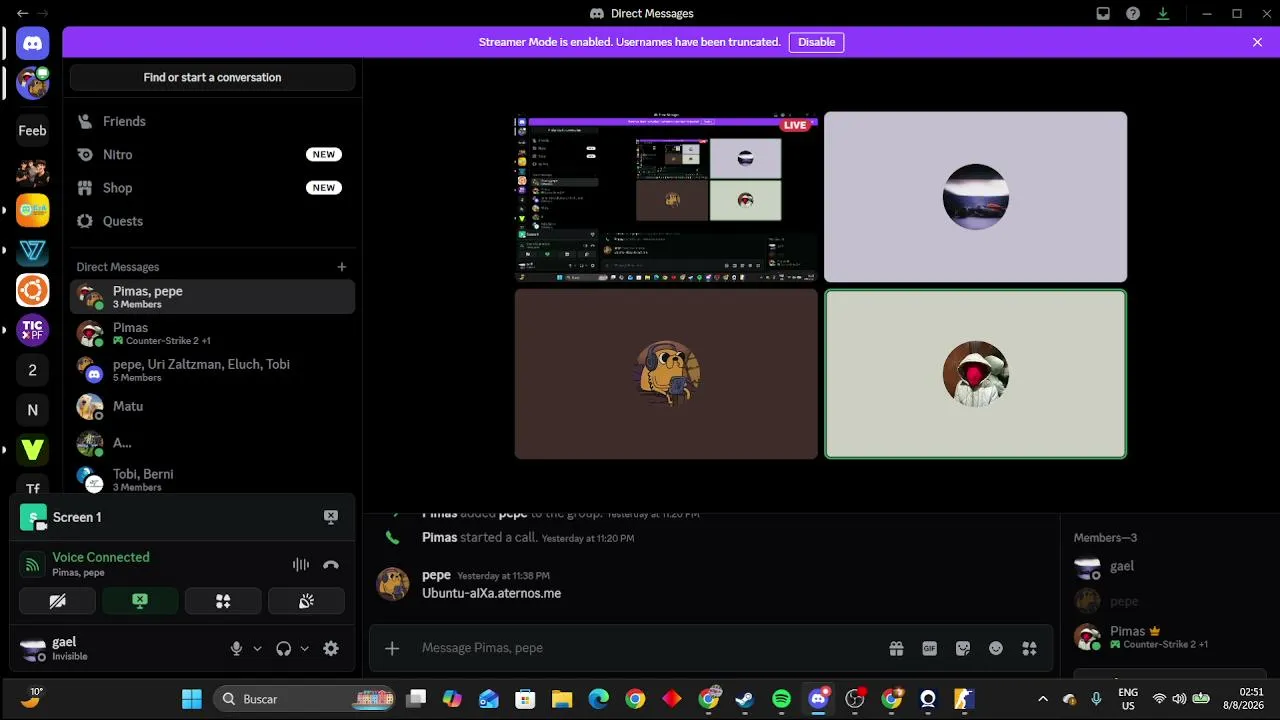The image size is (1280, 720).
Task: Toggle headphone deafen in user panel
Action: coord(283,649)
